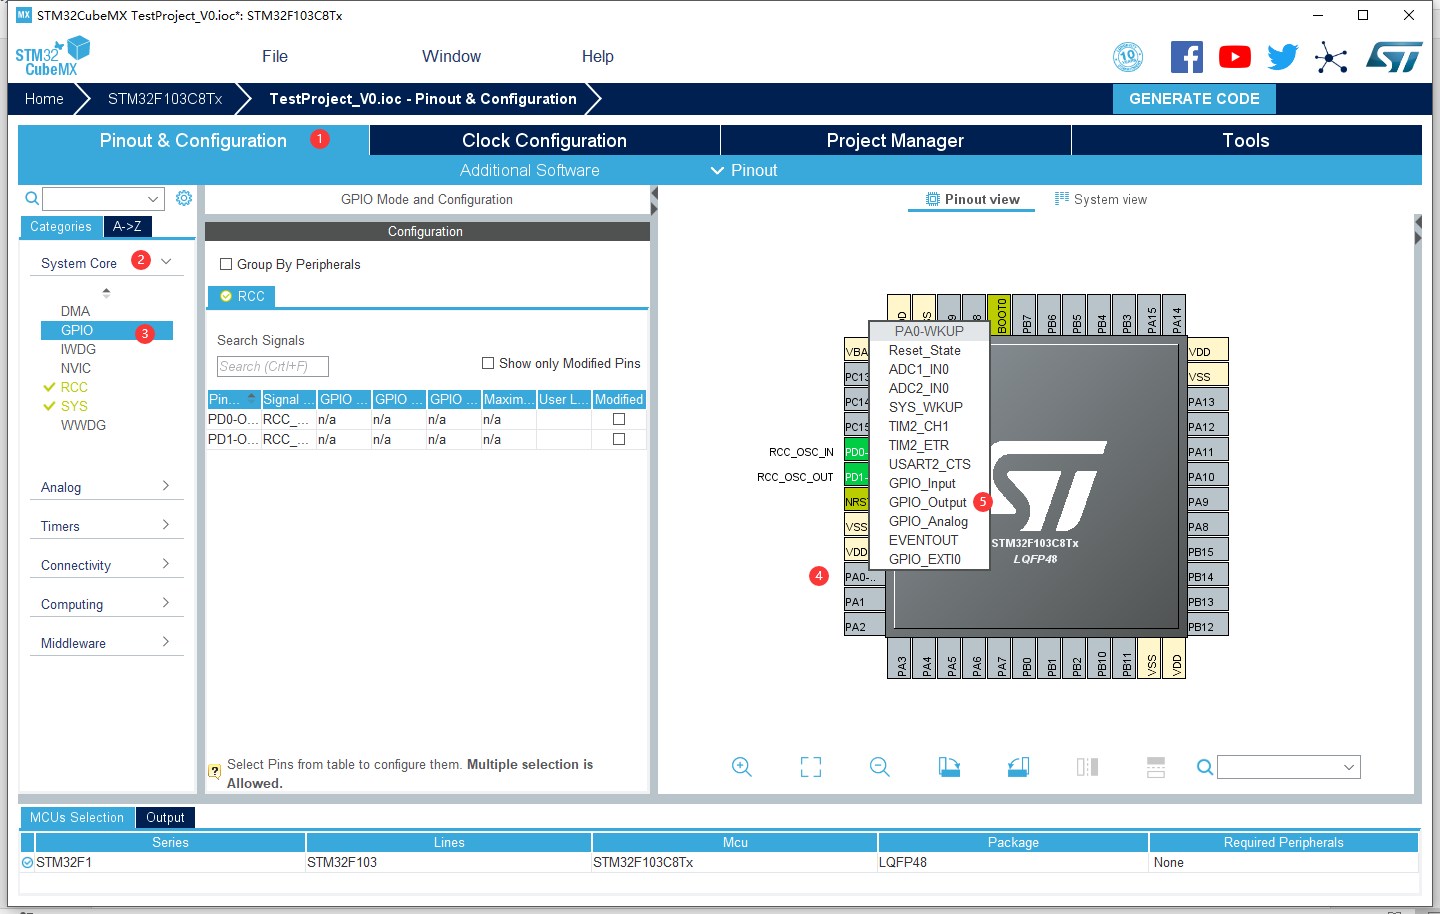Image resolution: width=1440 pixels, height=914 pixels.
Task: Click the ST logo icon
Action: [x=1394, y=57]
